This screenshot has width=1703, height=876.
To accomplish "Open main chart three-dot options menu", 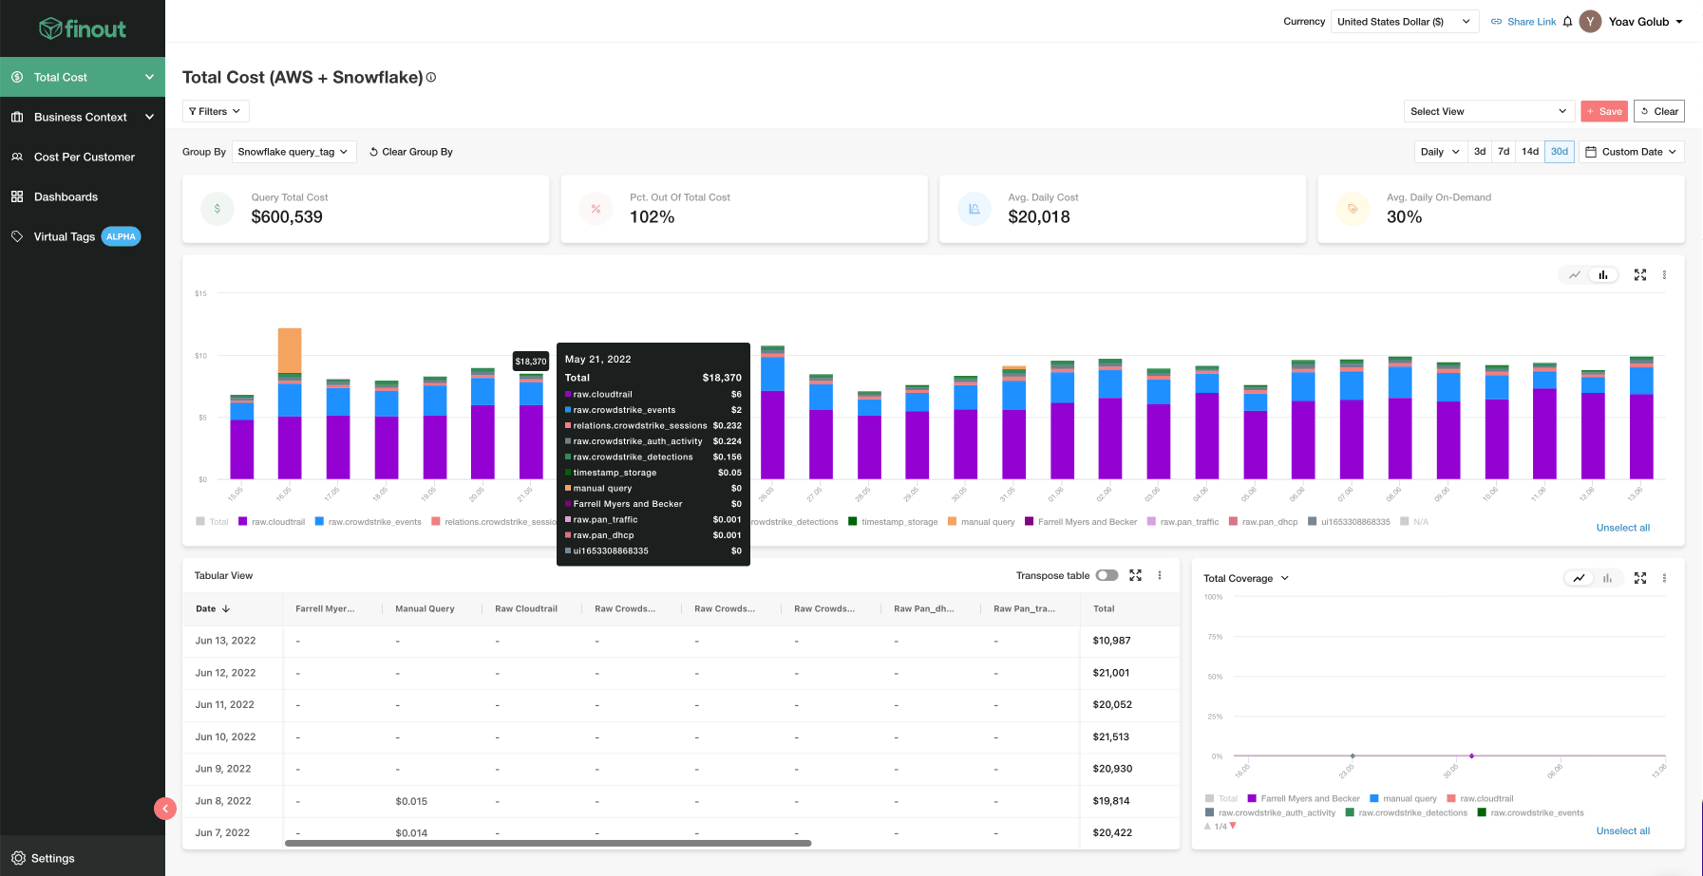I will pyautogui.click(x=1664, y=275).
